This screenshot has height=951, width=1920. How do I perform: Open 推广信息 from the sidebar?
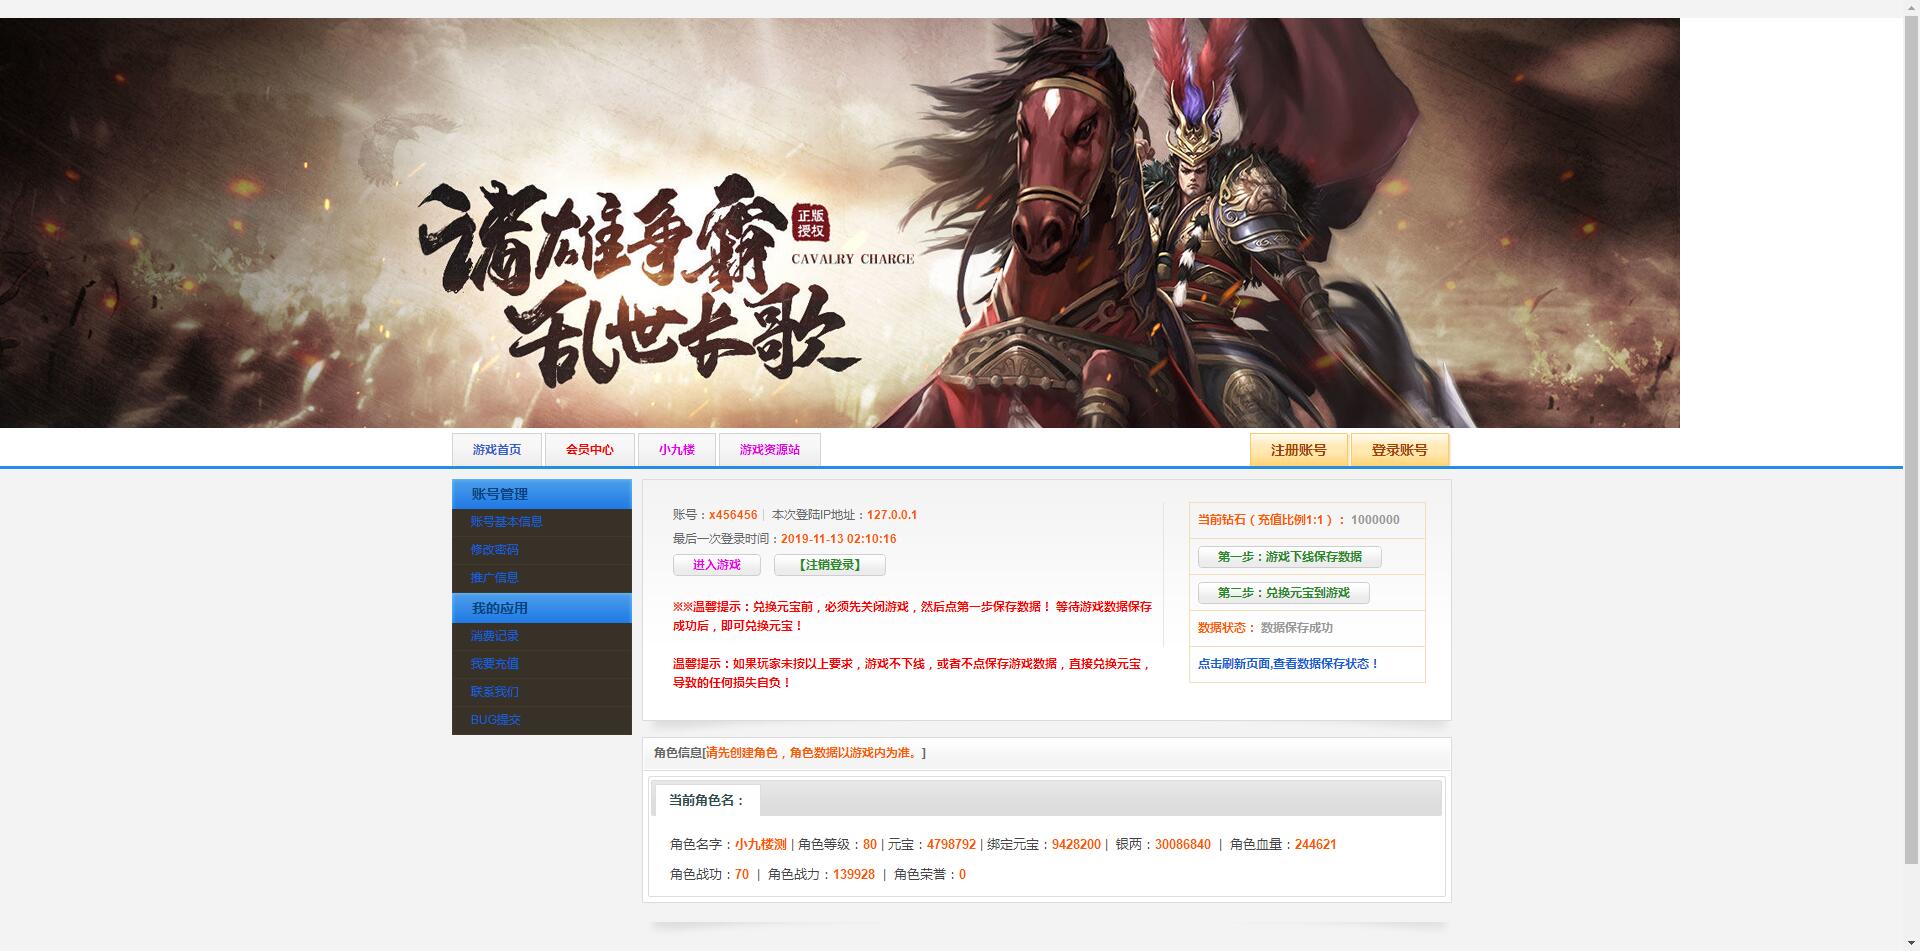tap(494, 578)
